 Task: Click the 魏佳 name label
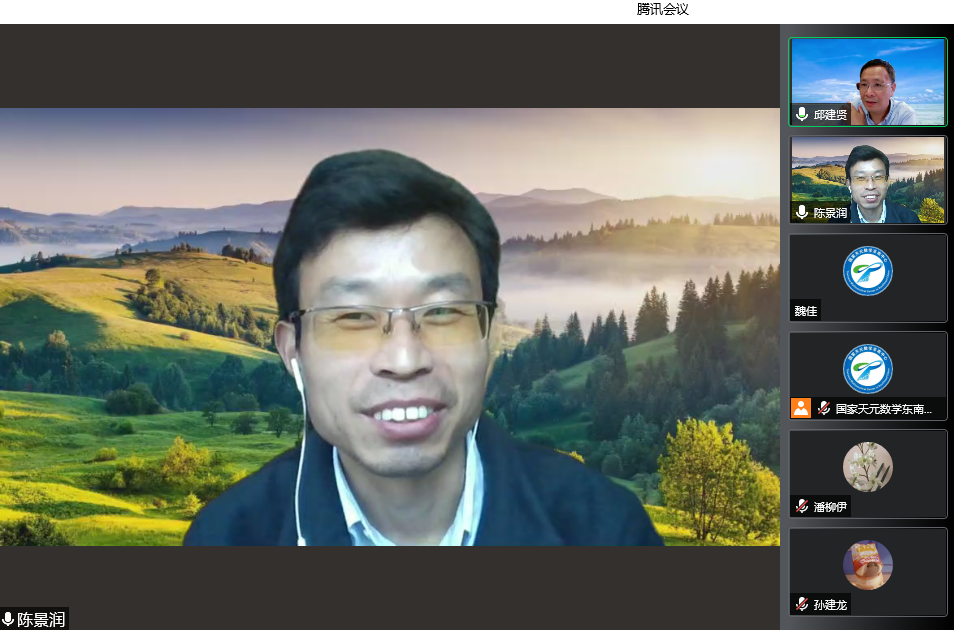[806, 310]
